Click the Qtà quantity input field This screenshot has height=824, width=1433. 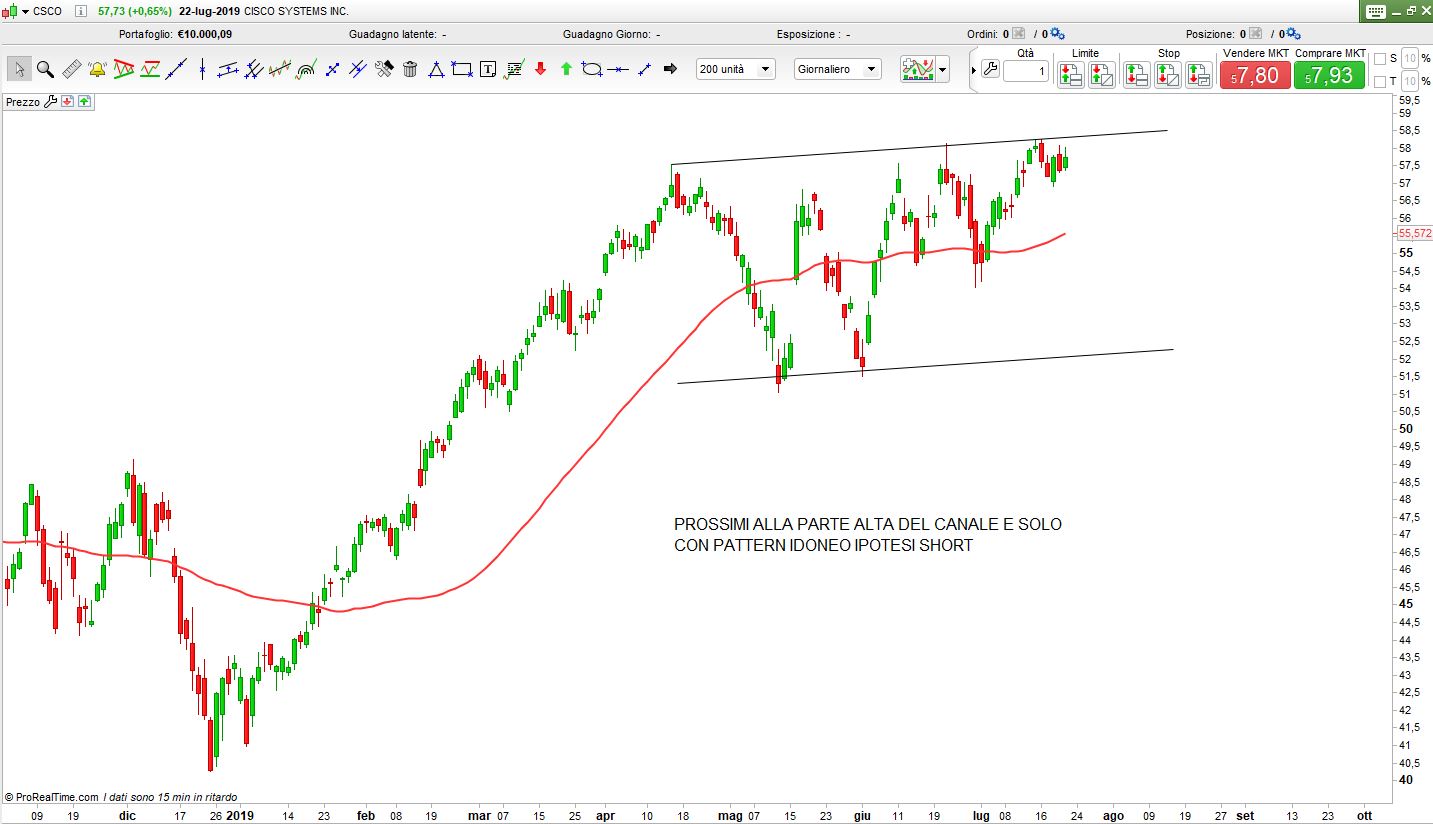[x=1025, y=71]
